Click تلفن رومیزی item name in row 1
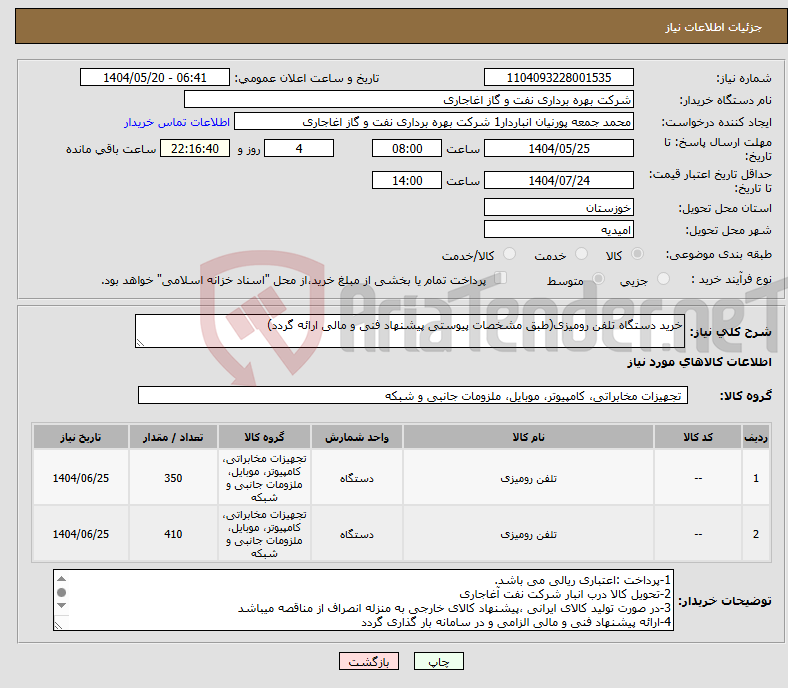Viewport: 788px width, 688px height. coord(528,478)
